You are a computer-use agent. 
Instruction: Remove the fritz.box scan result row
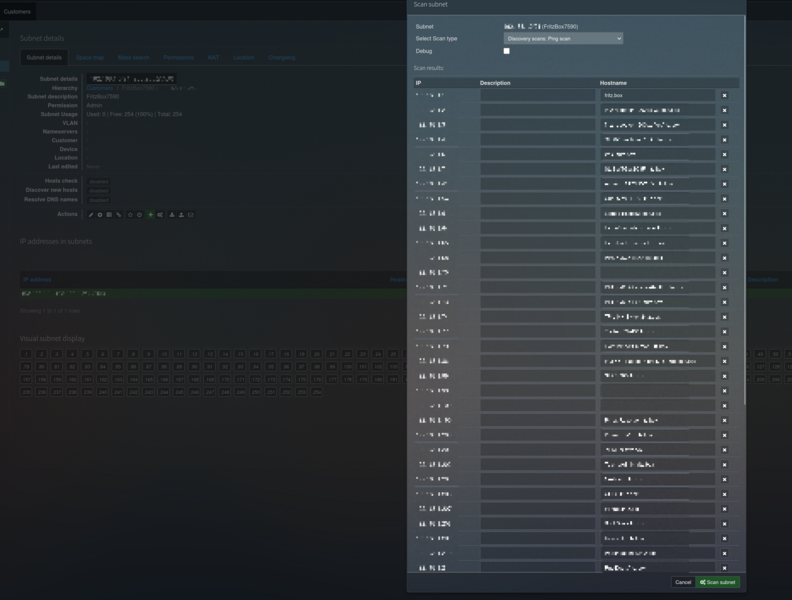click(x=725, y=95)
